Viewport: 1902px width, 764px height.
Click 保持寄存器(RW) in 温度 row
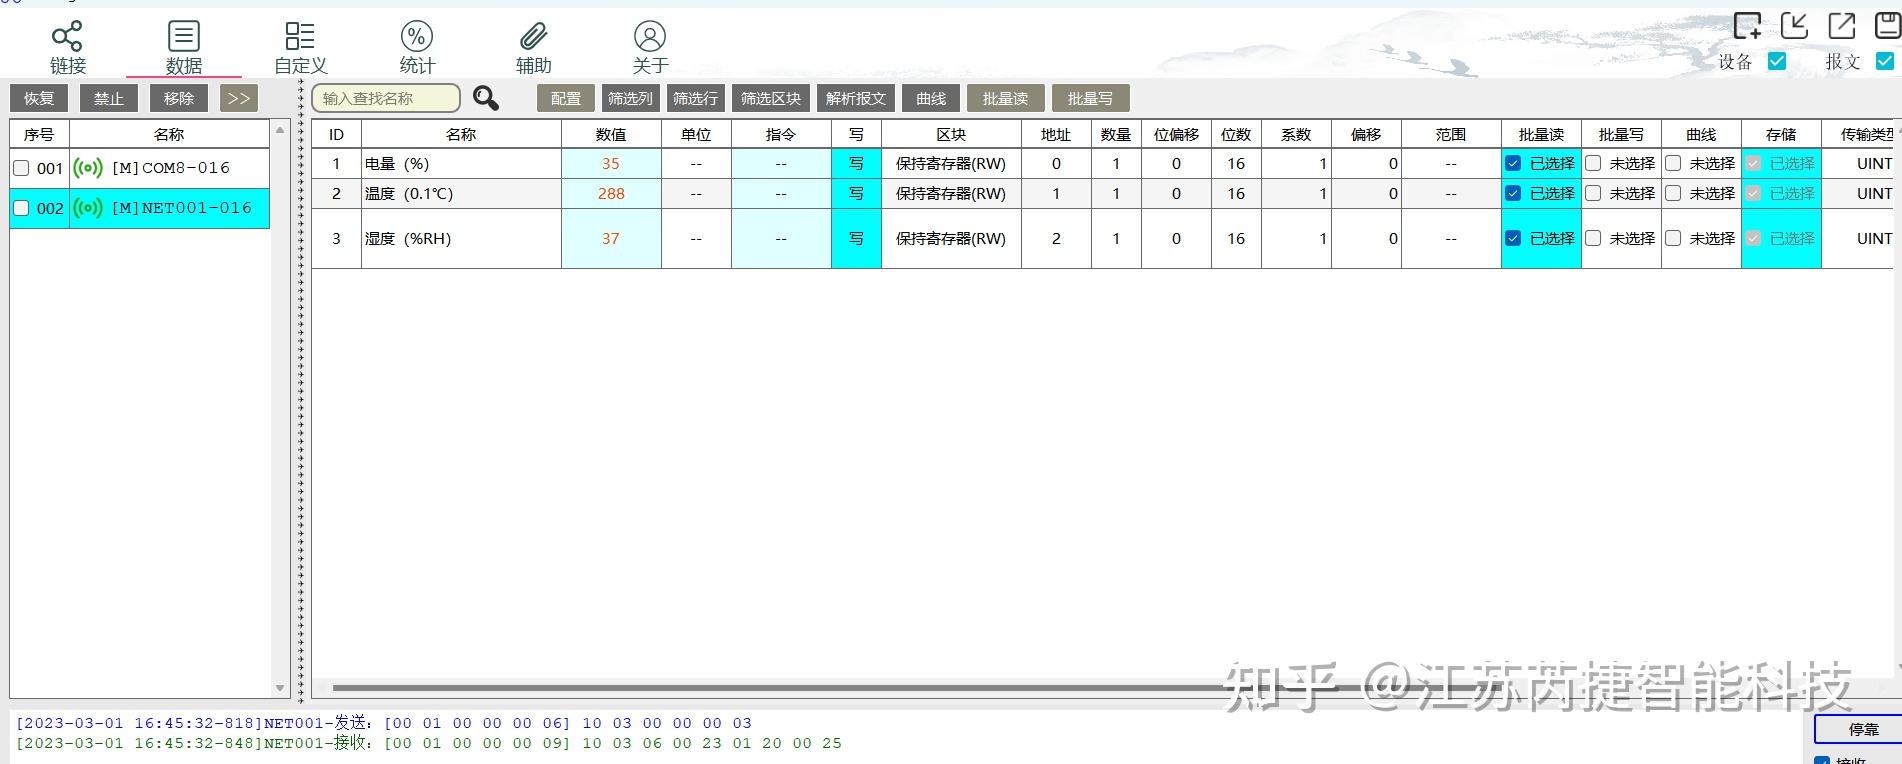coord(951,193)
